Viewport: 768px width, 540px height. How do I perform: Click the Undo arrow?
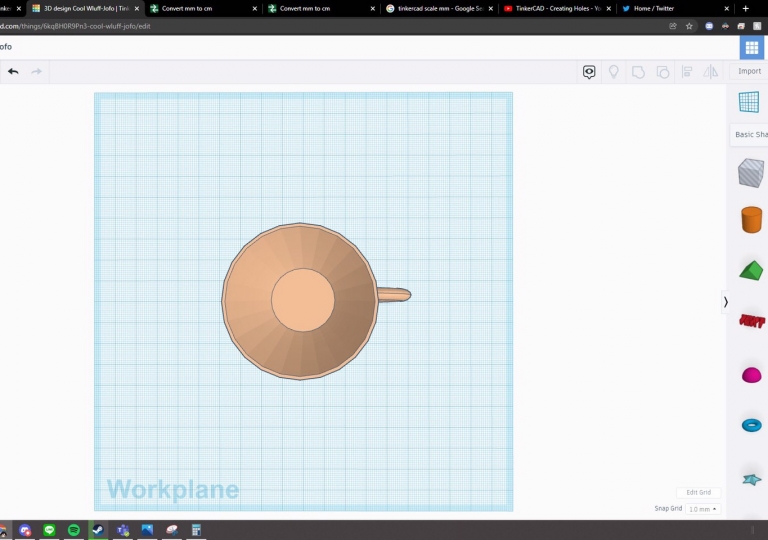[x=13, y=72]
